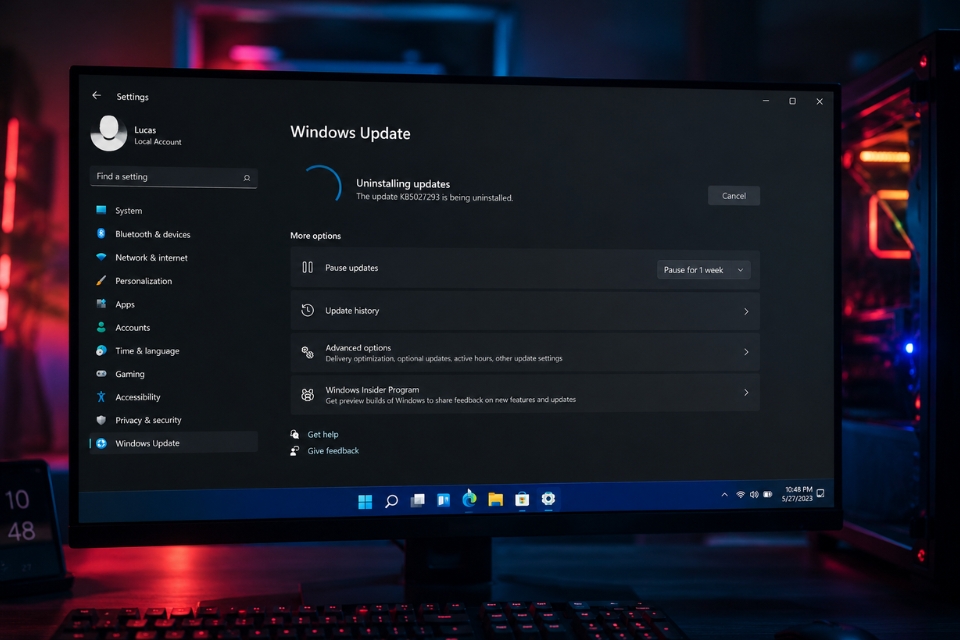Click the Give feedback link
960x640 pixels.
333,450
